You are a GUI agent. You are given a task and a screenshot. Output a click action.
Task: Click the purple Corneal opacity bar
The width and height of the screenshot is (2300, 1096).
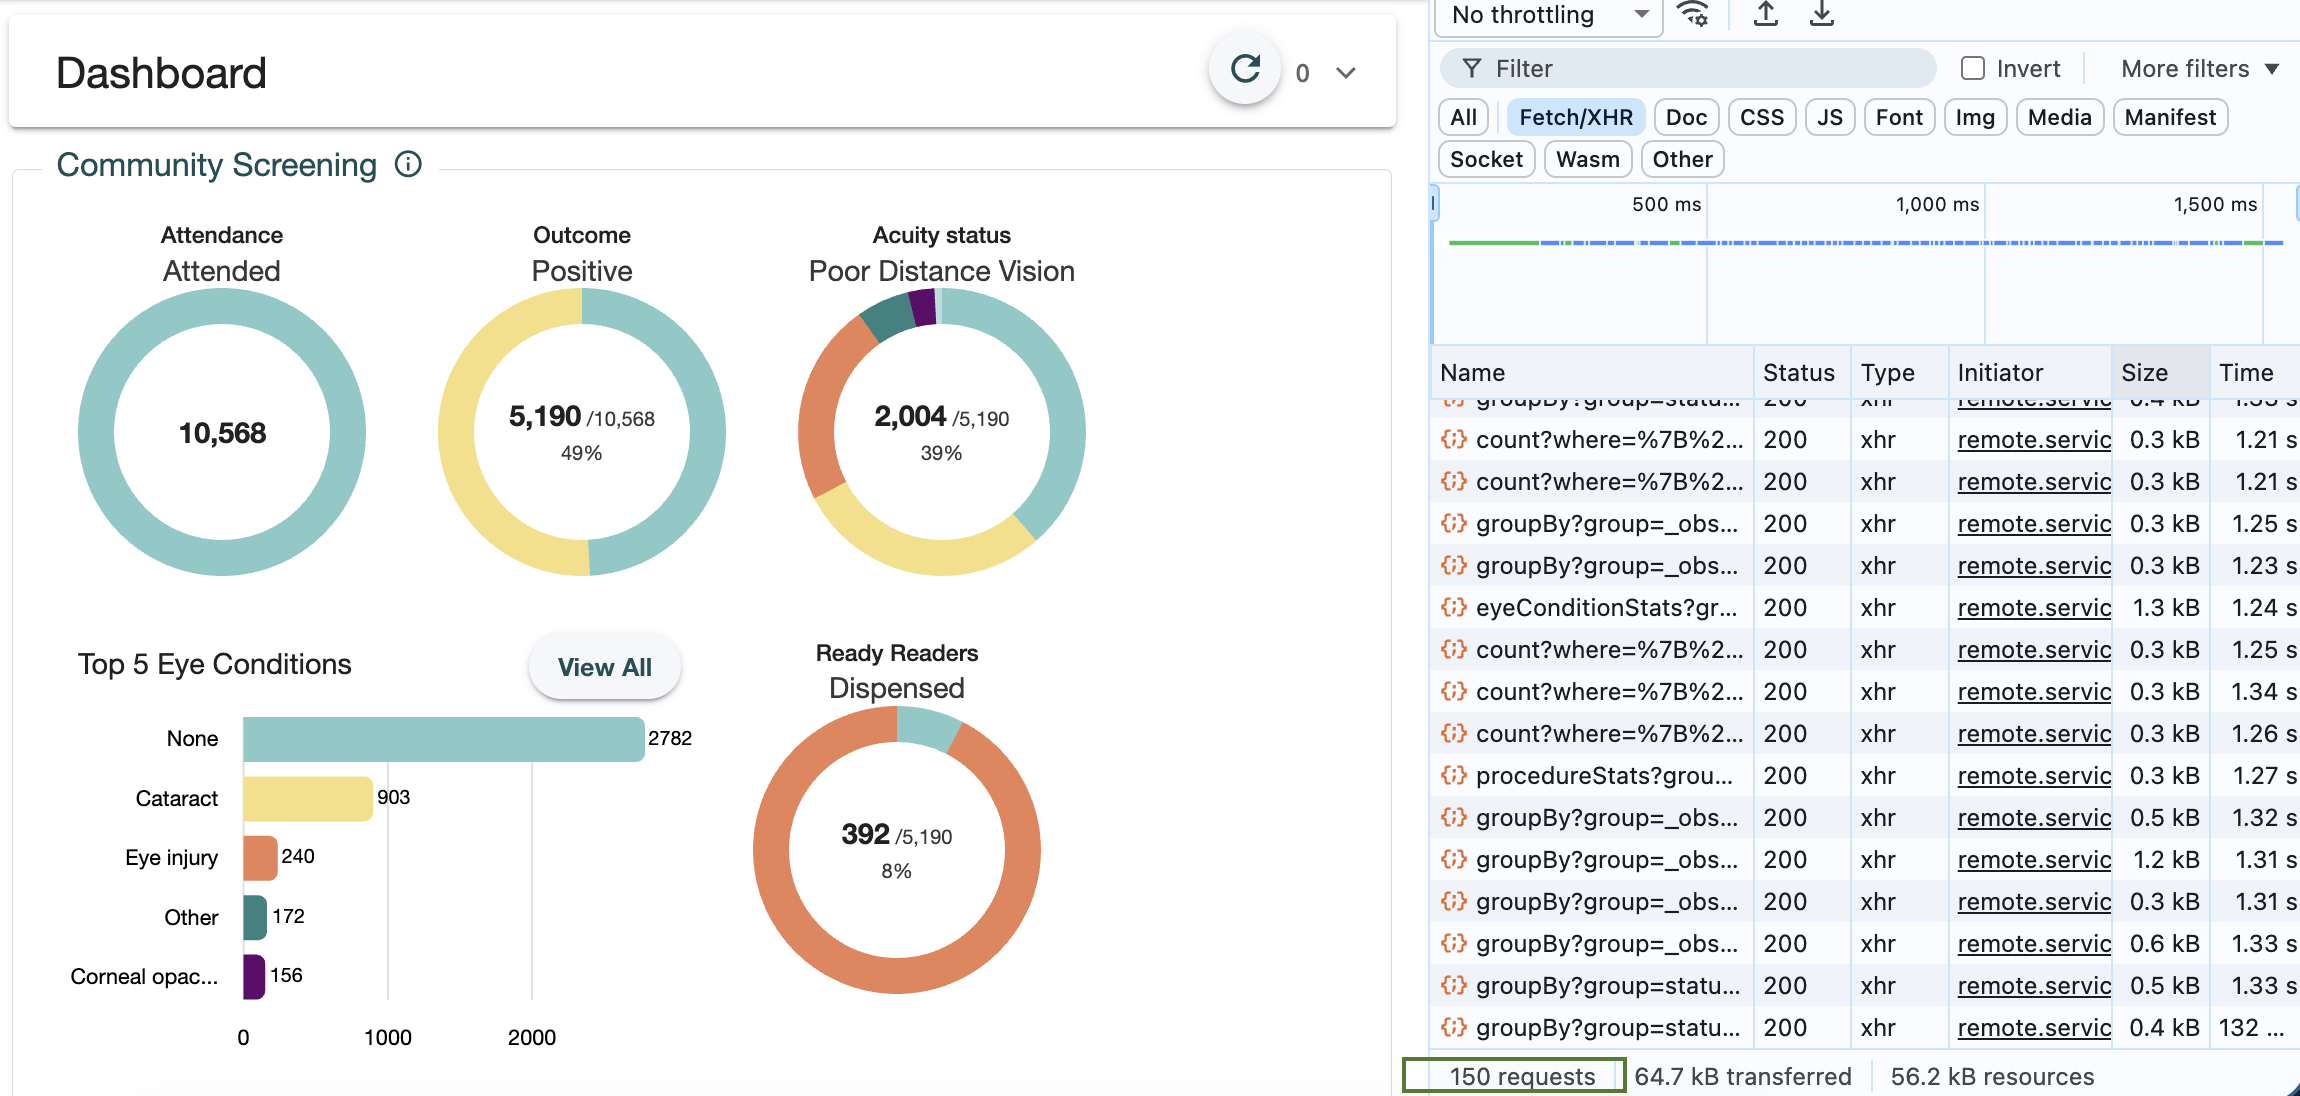point(254,977)
